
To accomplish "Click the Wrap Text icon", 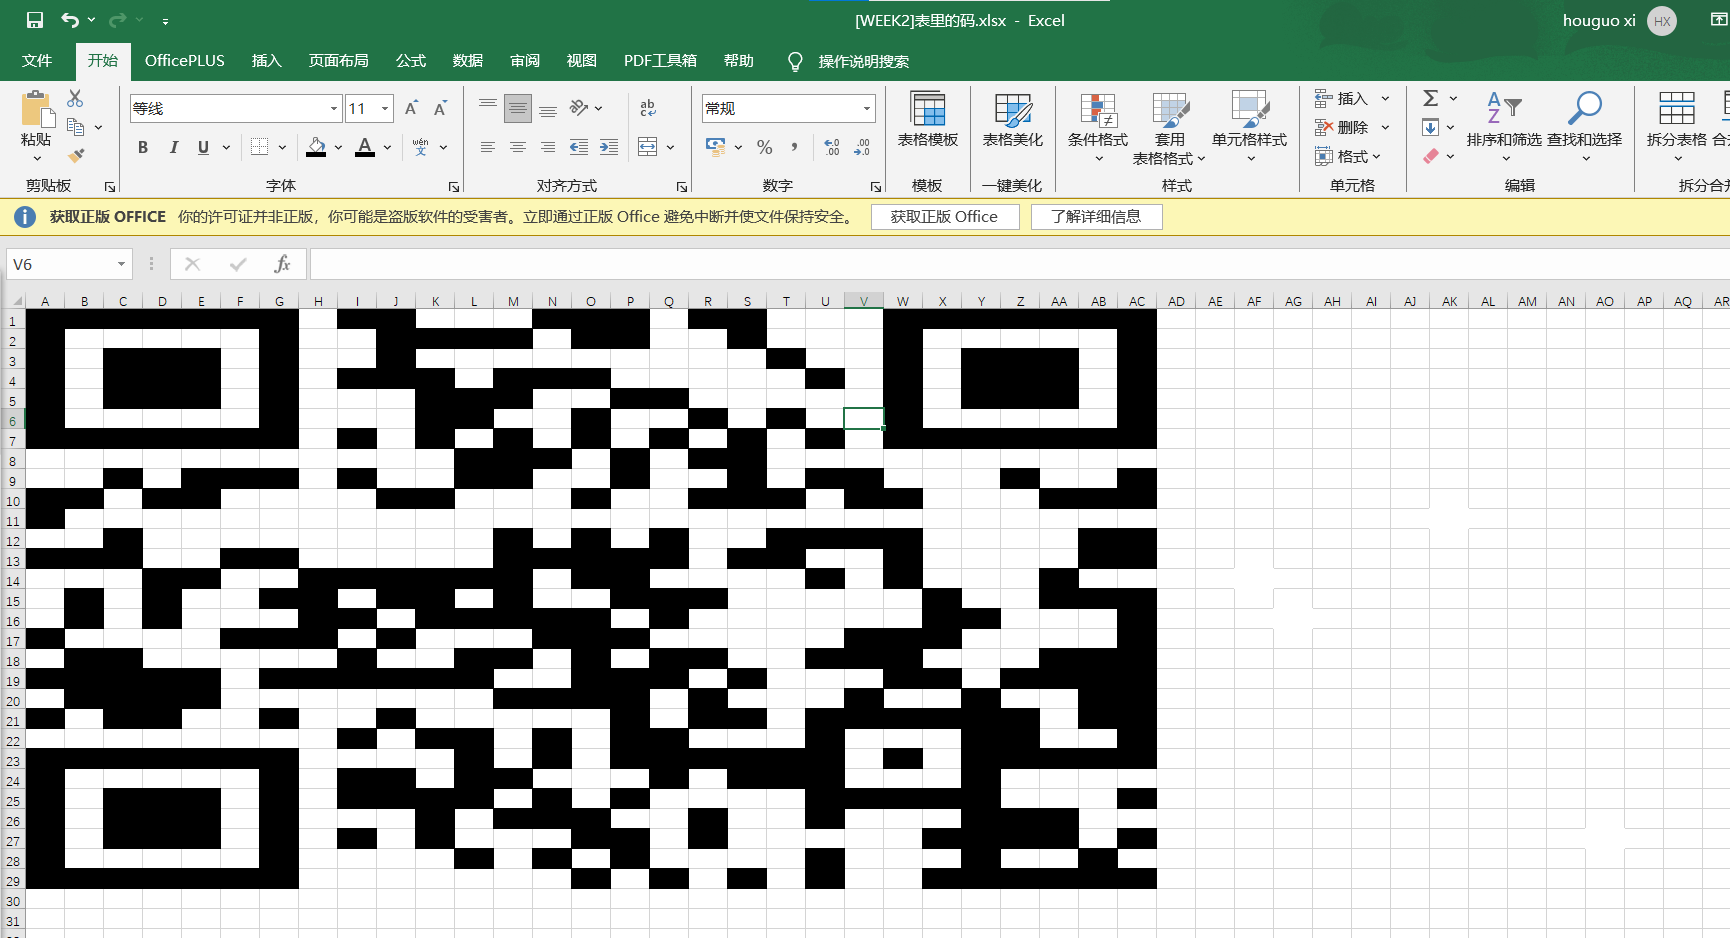I will pos(648,108).
